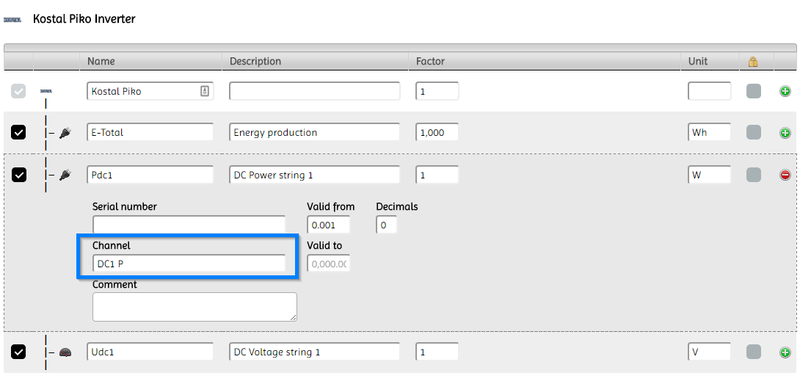Toggle lock box in Pdc1 row

754,175
